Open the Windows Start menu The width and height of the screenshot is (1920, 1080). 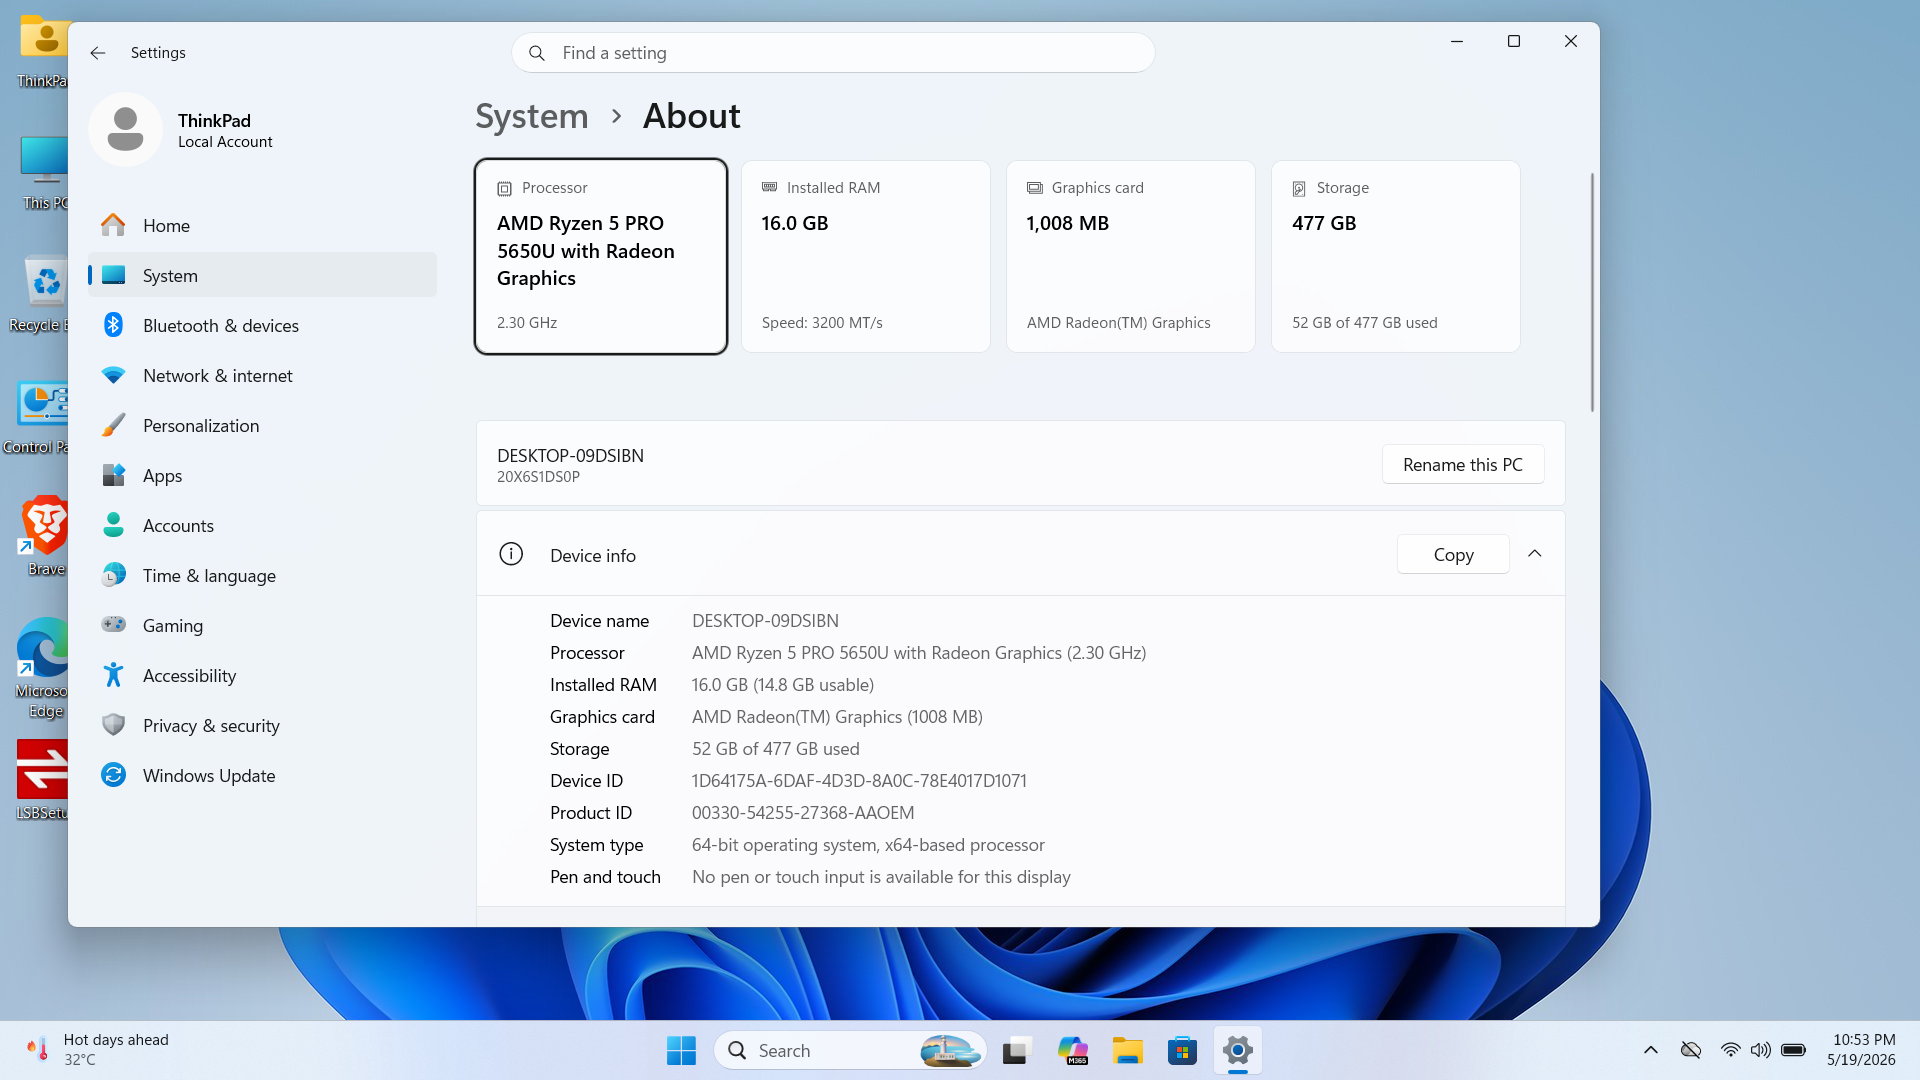click(x=681, y=1050)
